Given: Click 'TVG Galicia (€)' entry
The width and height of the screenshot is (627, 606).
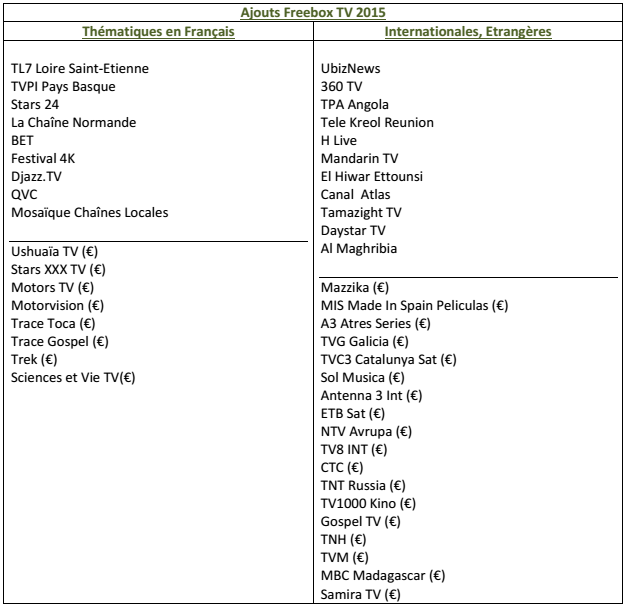Looking at the screenshot, I should point(365,342).
